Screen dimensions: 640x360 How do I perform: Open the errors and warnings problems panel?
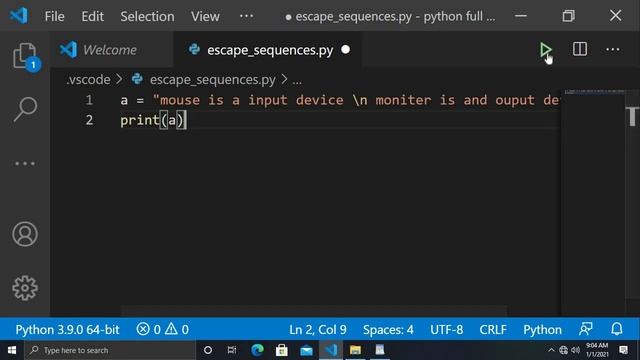pyautogui.click(x=162, y=329)
